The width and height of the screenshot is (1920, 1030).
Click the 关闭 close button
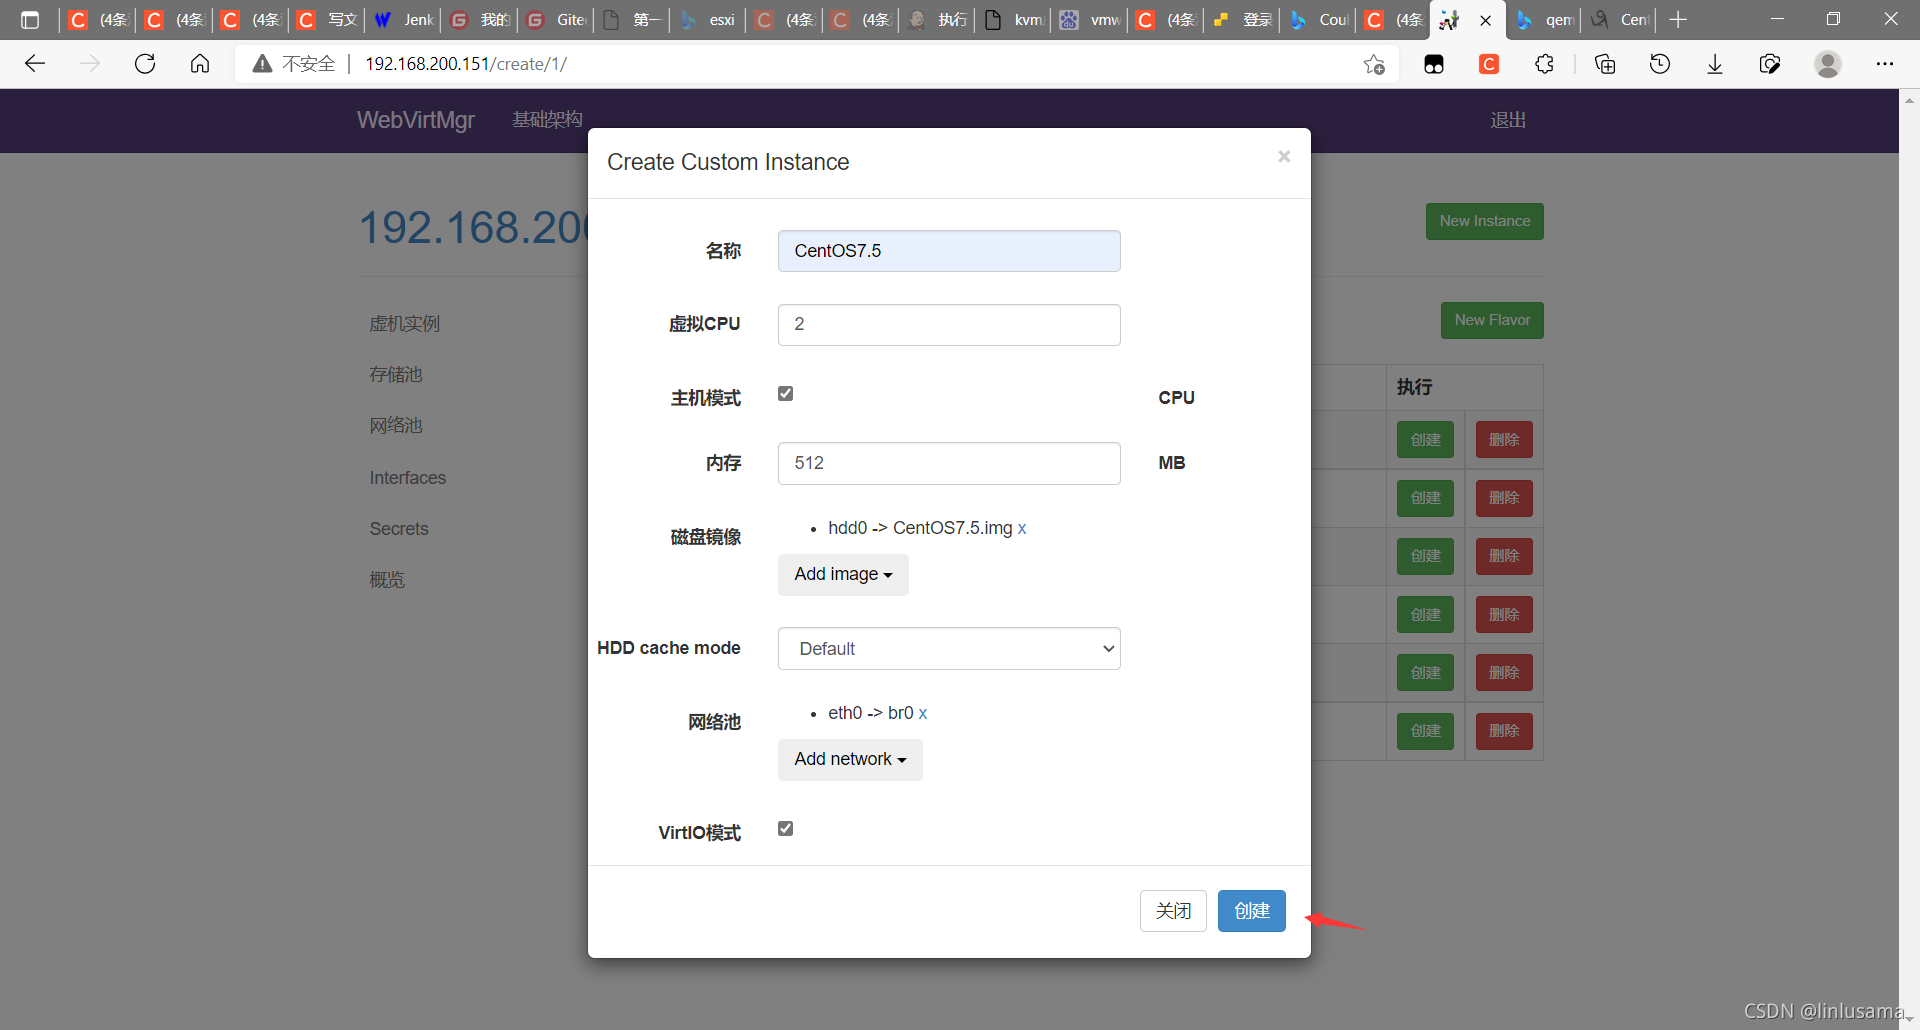pyautogui.click(x=1173, y=911)
